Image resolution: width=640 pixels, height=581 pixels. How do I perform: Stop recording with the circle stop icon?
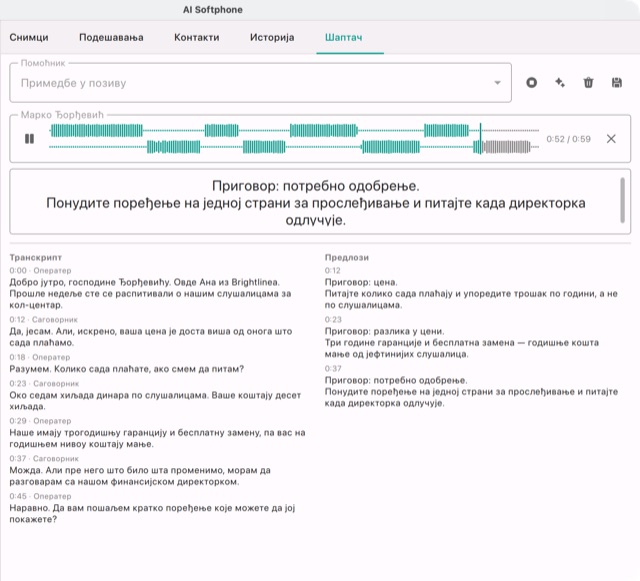click(x=531, y=82)
